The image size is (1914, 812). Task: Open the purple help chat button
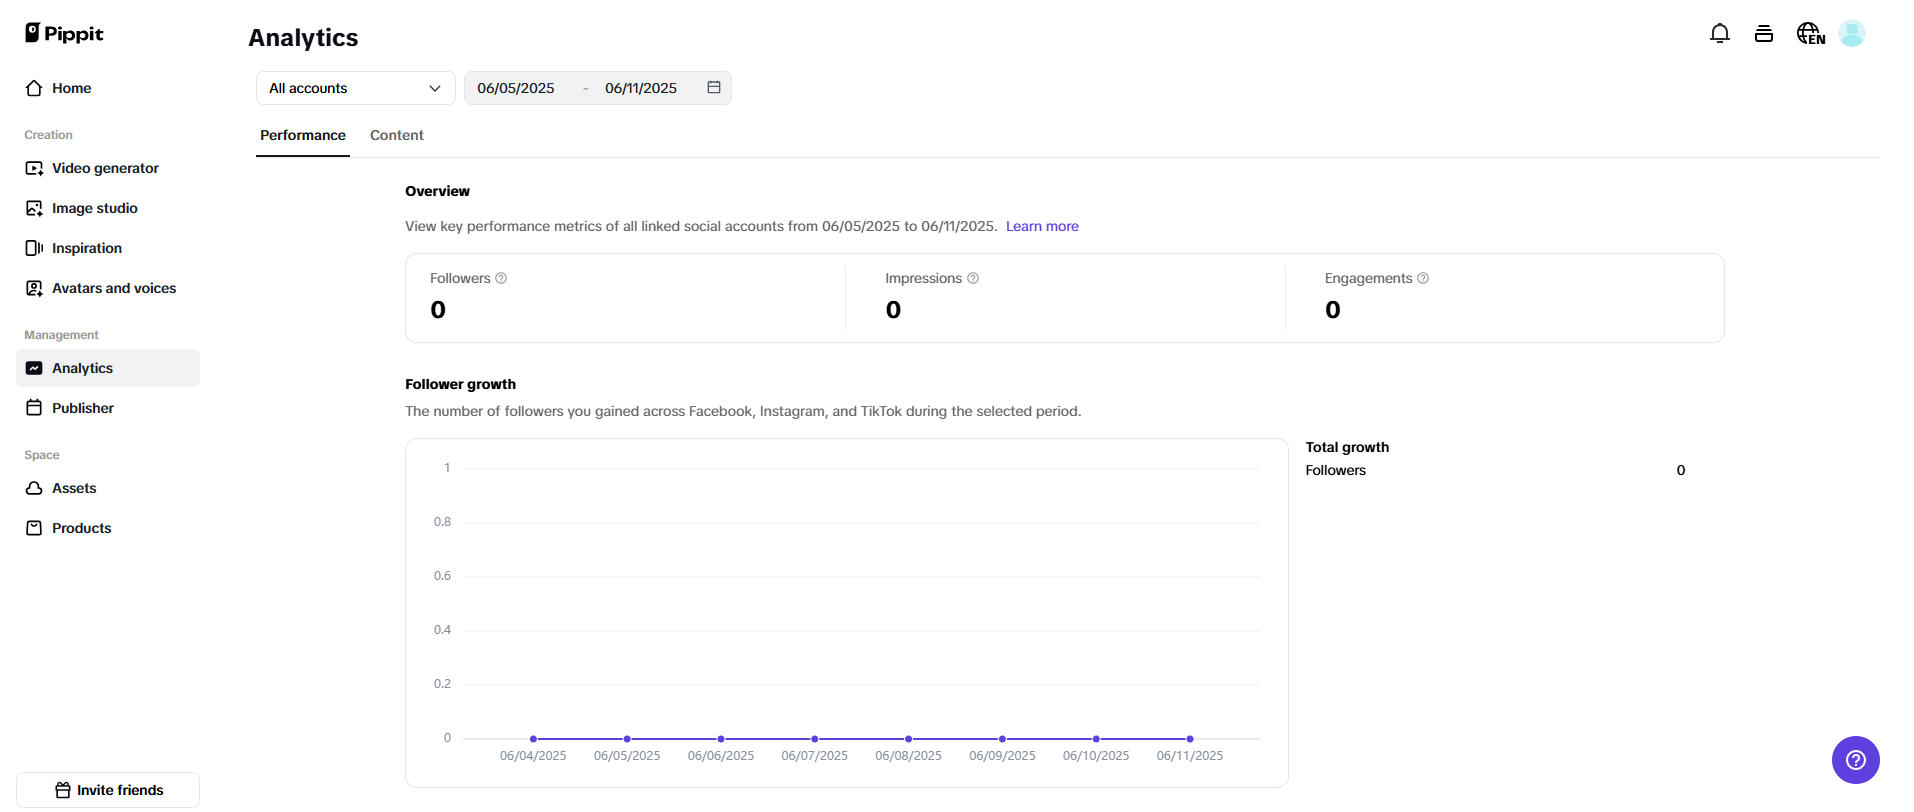[1856, 760]
